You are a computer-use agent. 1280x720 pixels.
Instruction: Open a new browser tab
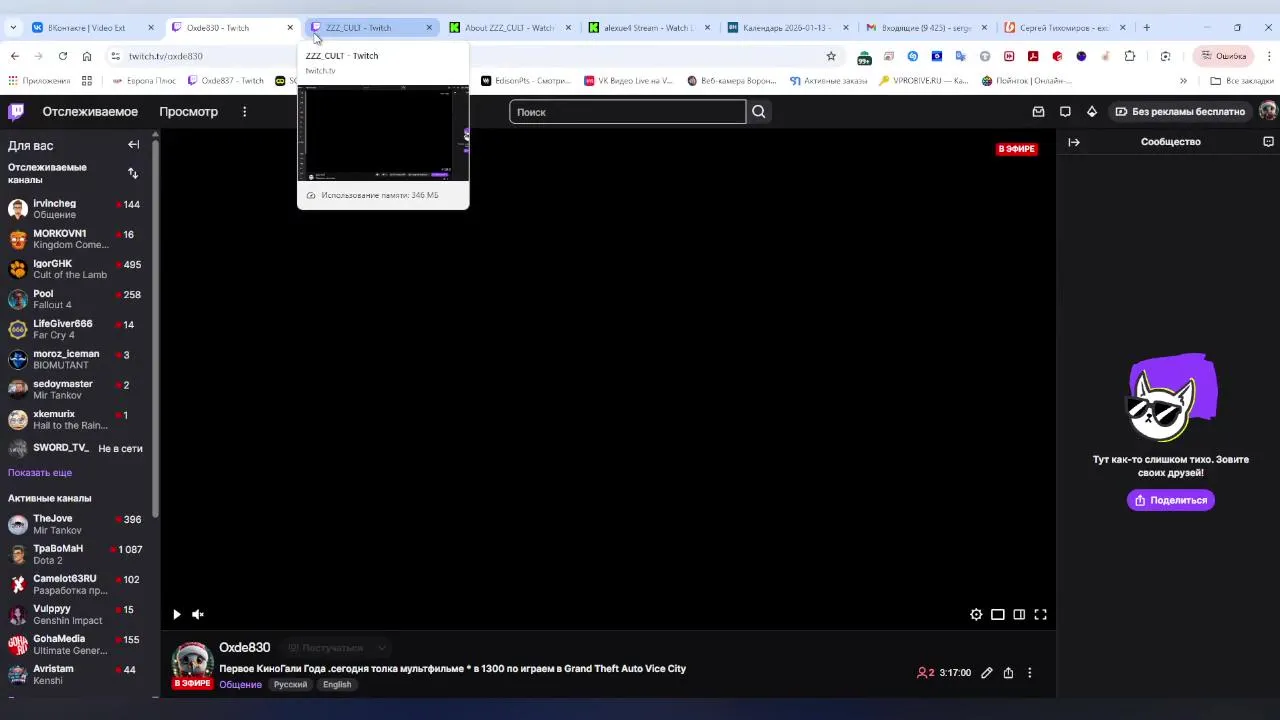tap(1147, 28)
